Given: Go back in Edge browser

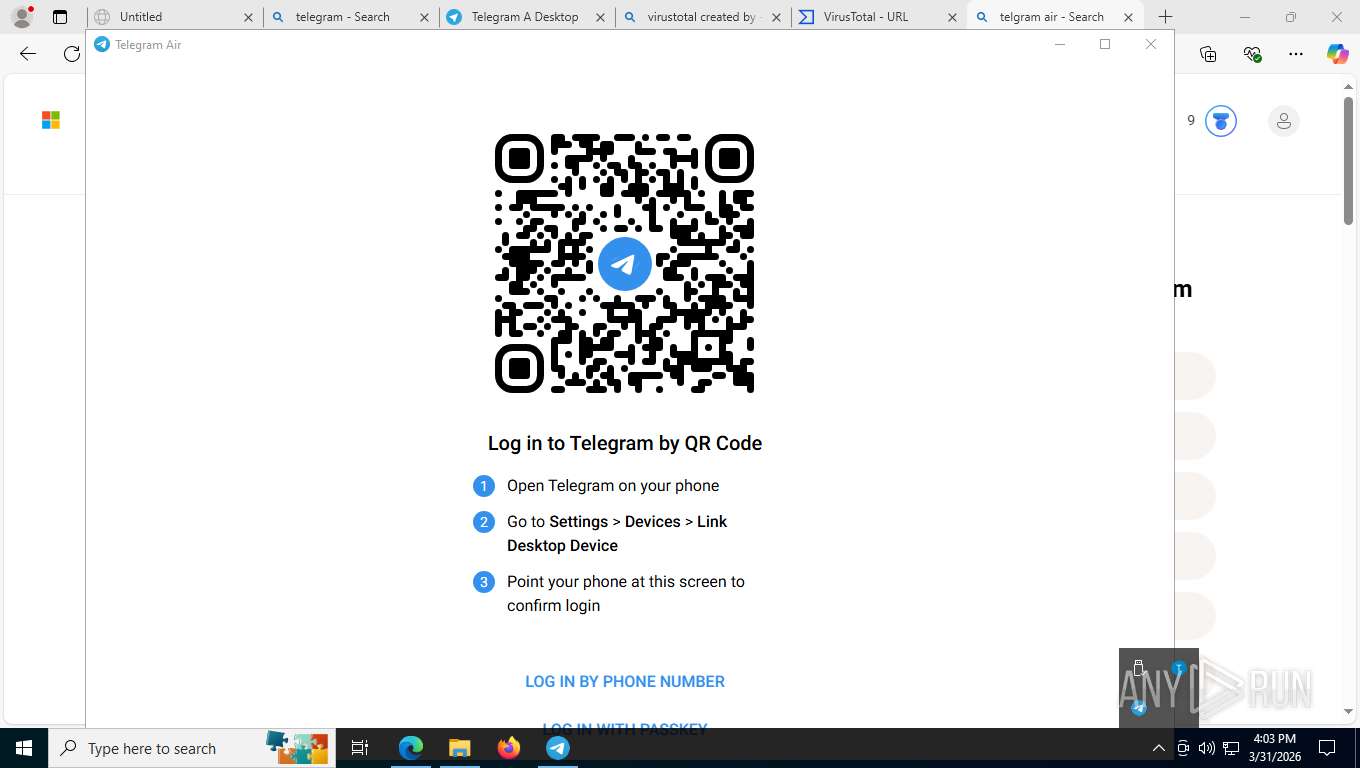Looking at the screenshot, I should pos(28,54).
